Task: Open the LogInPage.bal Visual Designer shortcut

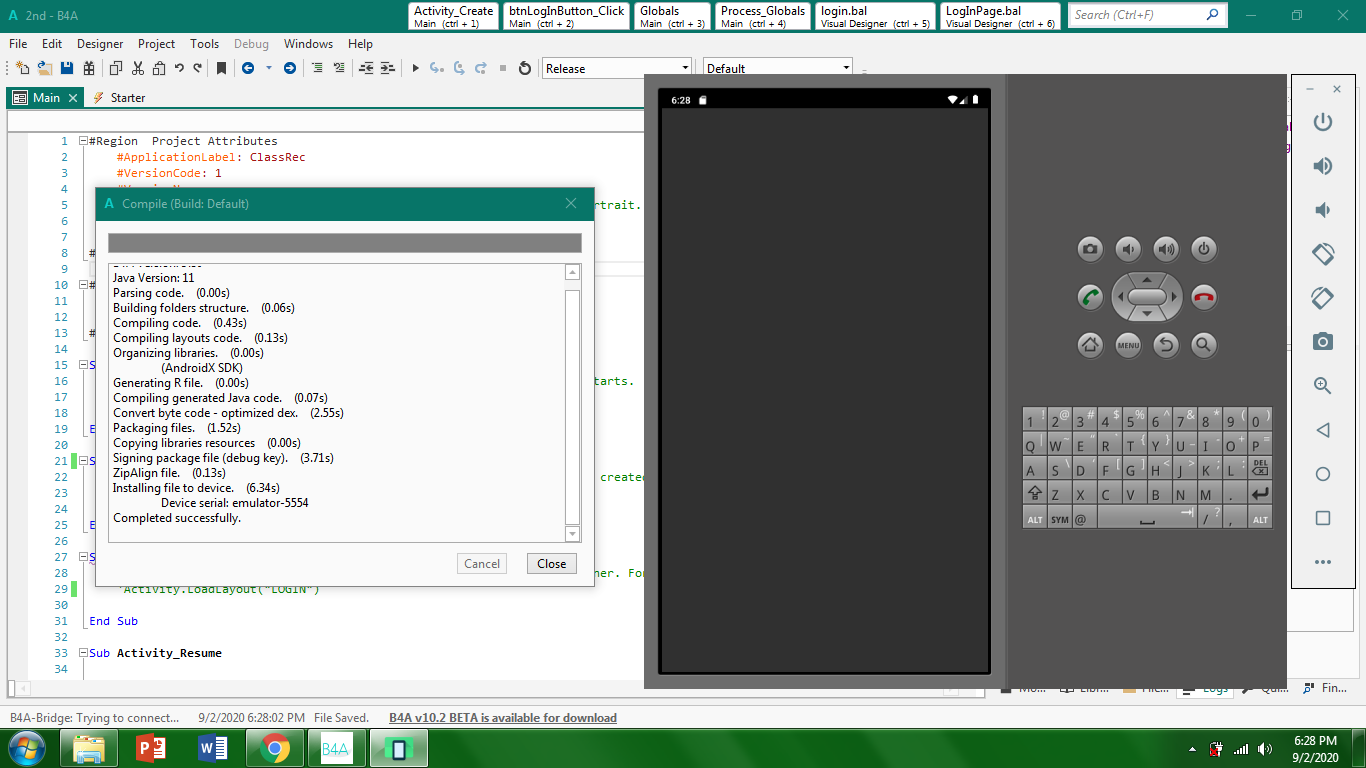Action: tap(1000, 16)
